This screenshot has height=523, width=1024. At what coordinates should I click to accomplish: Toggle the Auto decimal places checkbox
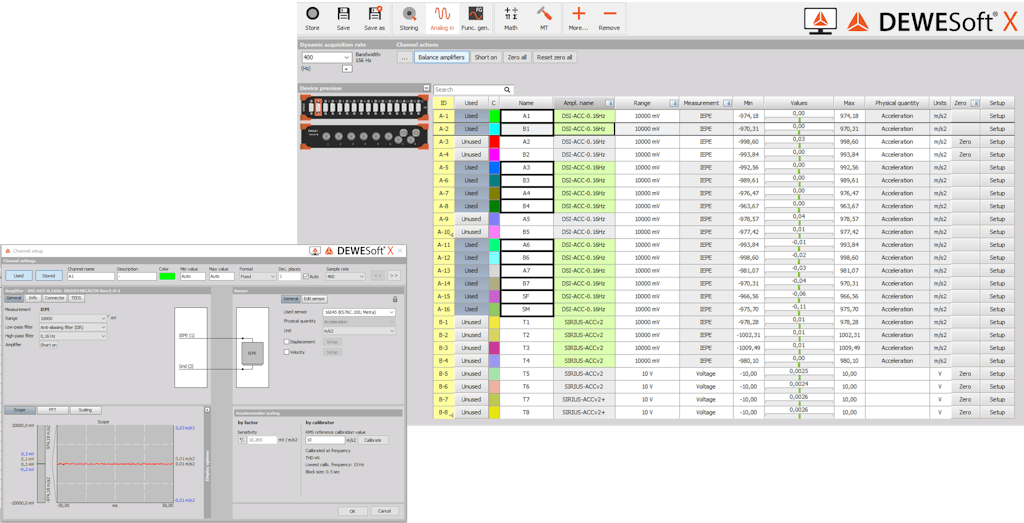307,276
